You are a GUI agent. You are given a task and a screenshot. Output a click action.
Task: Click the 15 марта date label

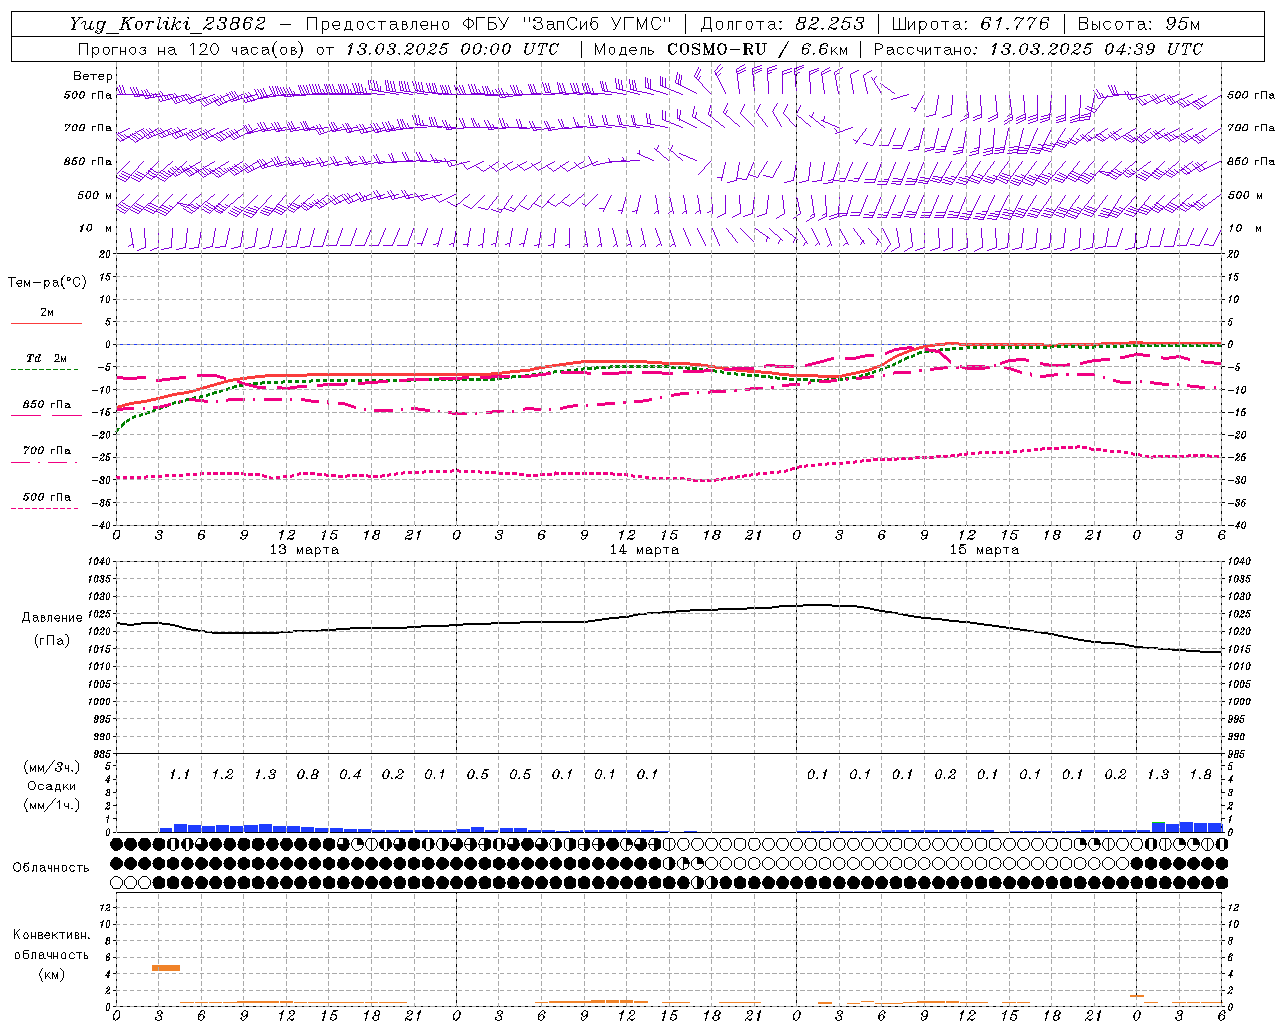(984, 550)
